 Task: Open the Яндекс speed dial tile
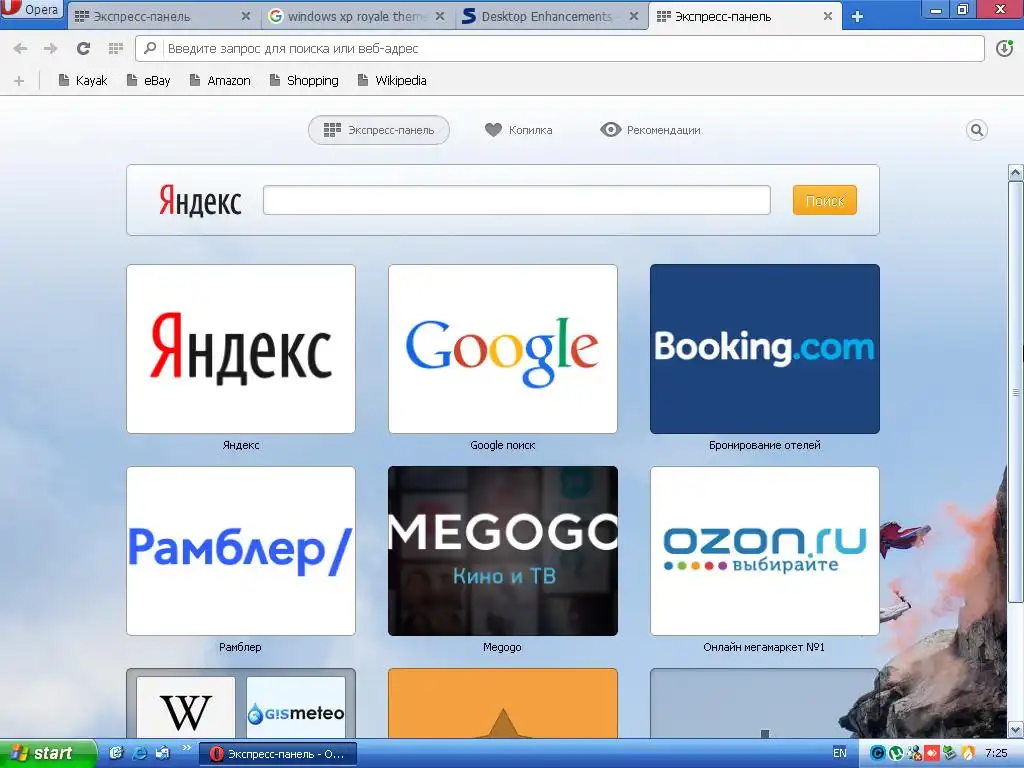tap(241, 349)
